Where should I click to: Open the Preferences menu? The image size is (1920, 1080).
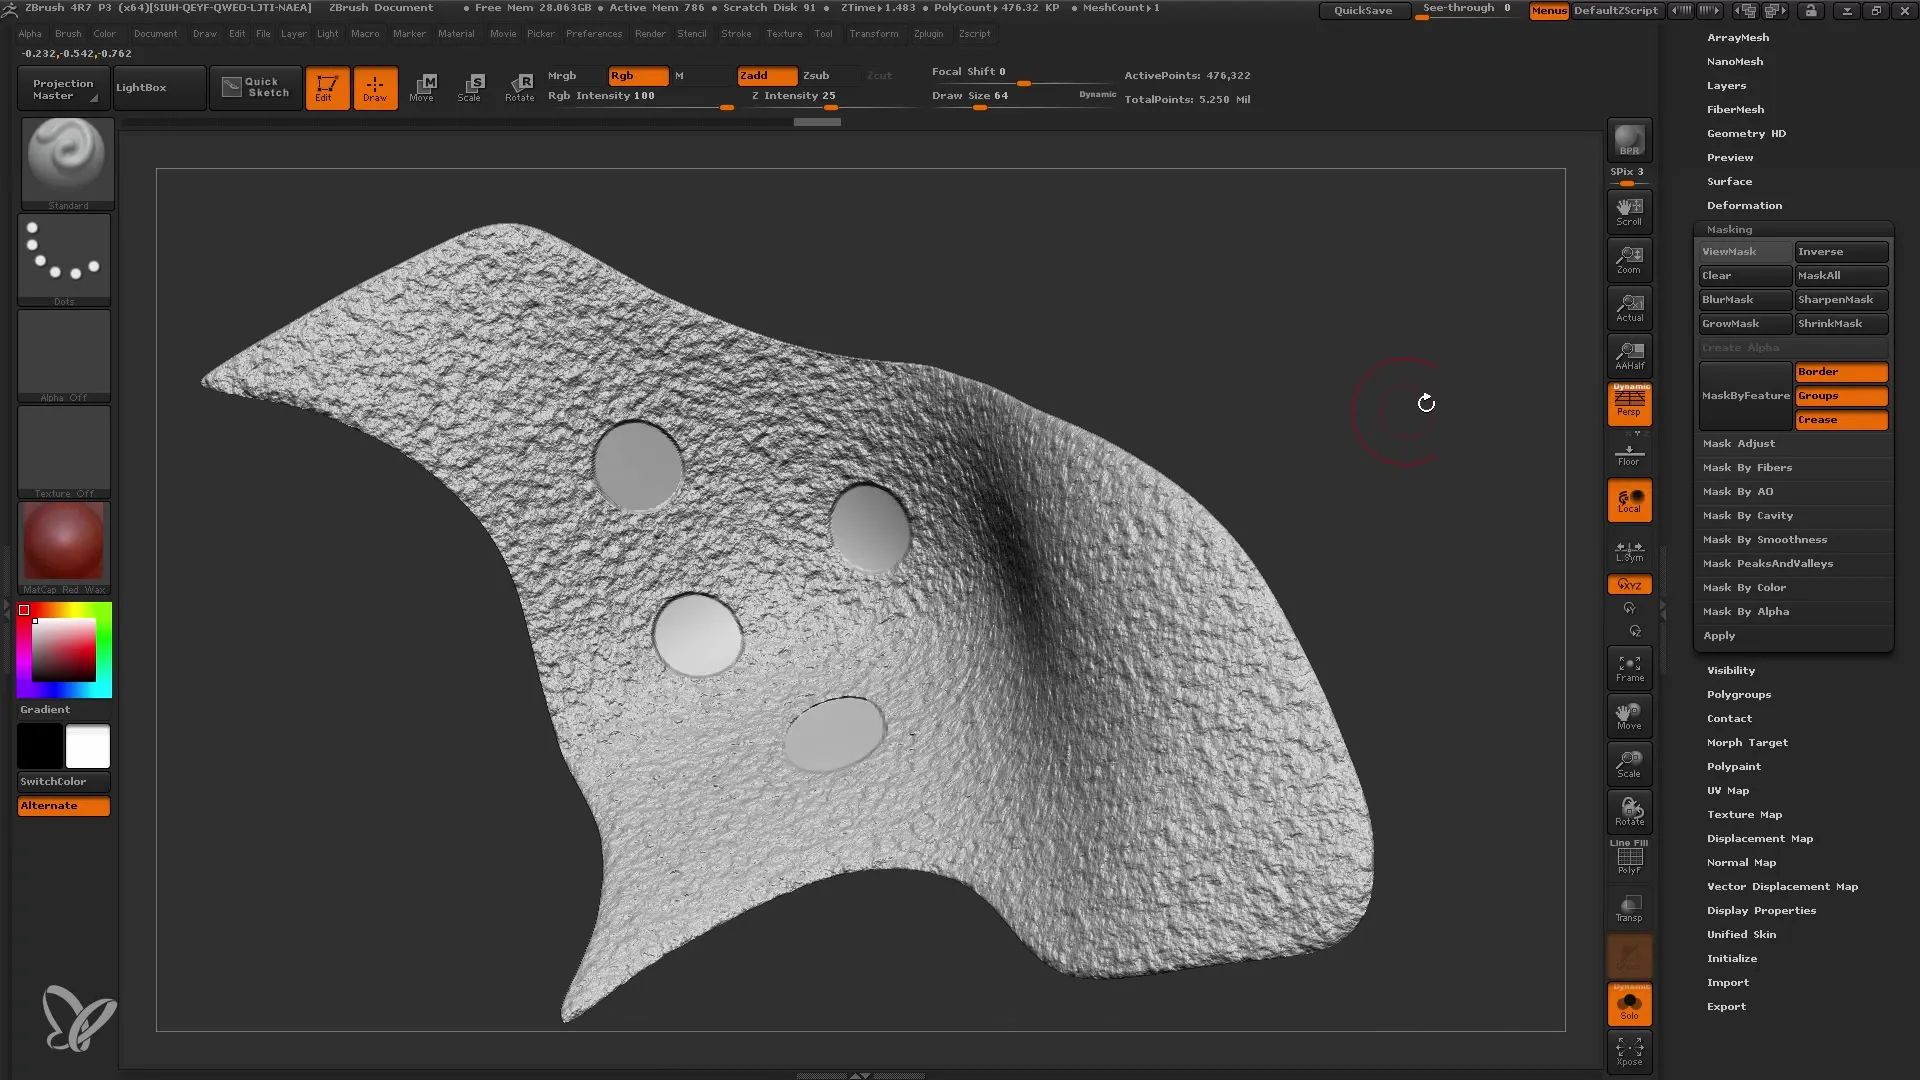click(x=593, y=36)
